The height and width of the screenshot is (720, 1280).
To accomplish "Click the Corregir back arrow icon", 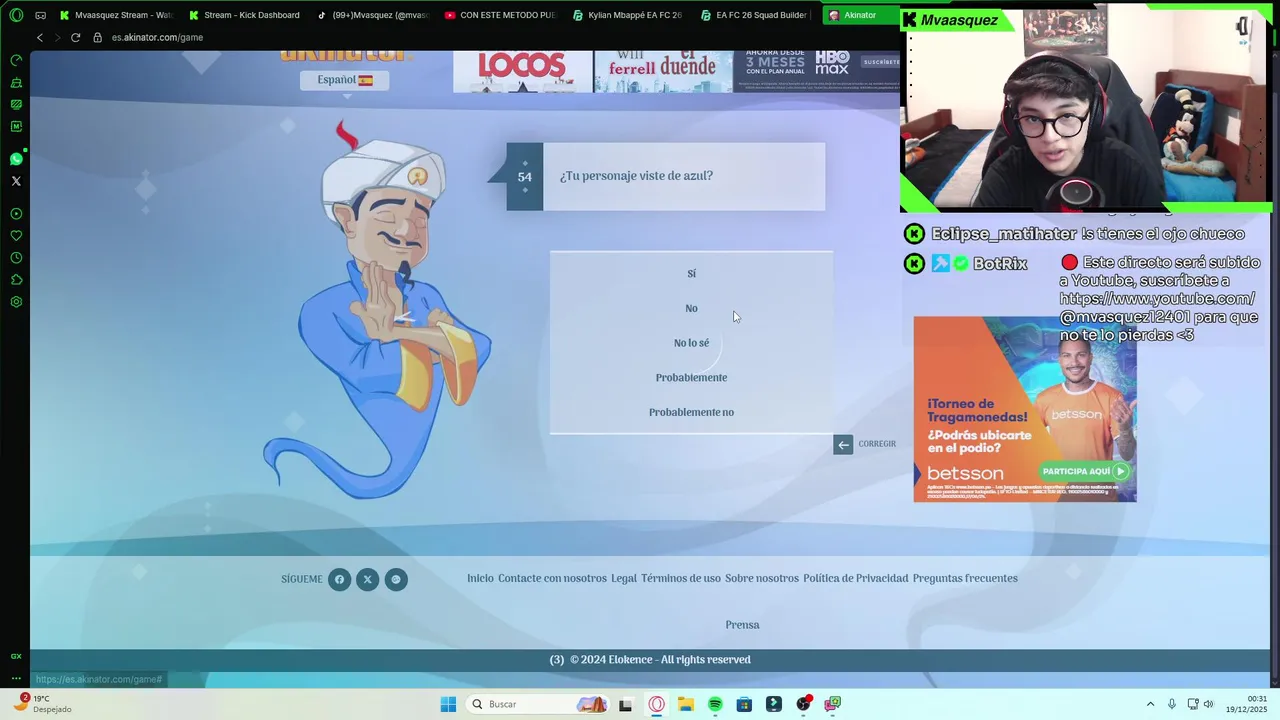I will pos(843,445).
